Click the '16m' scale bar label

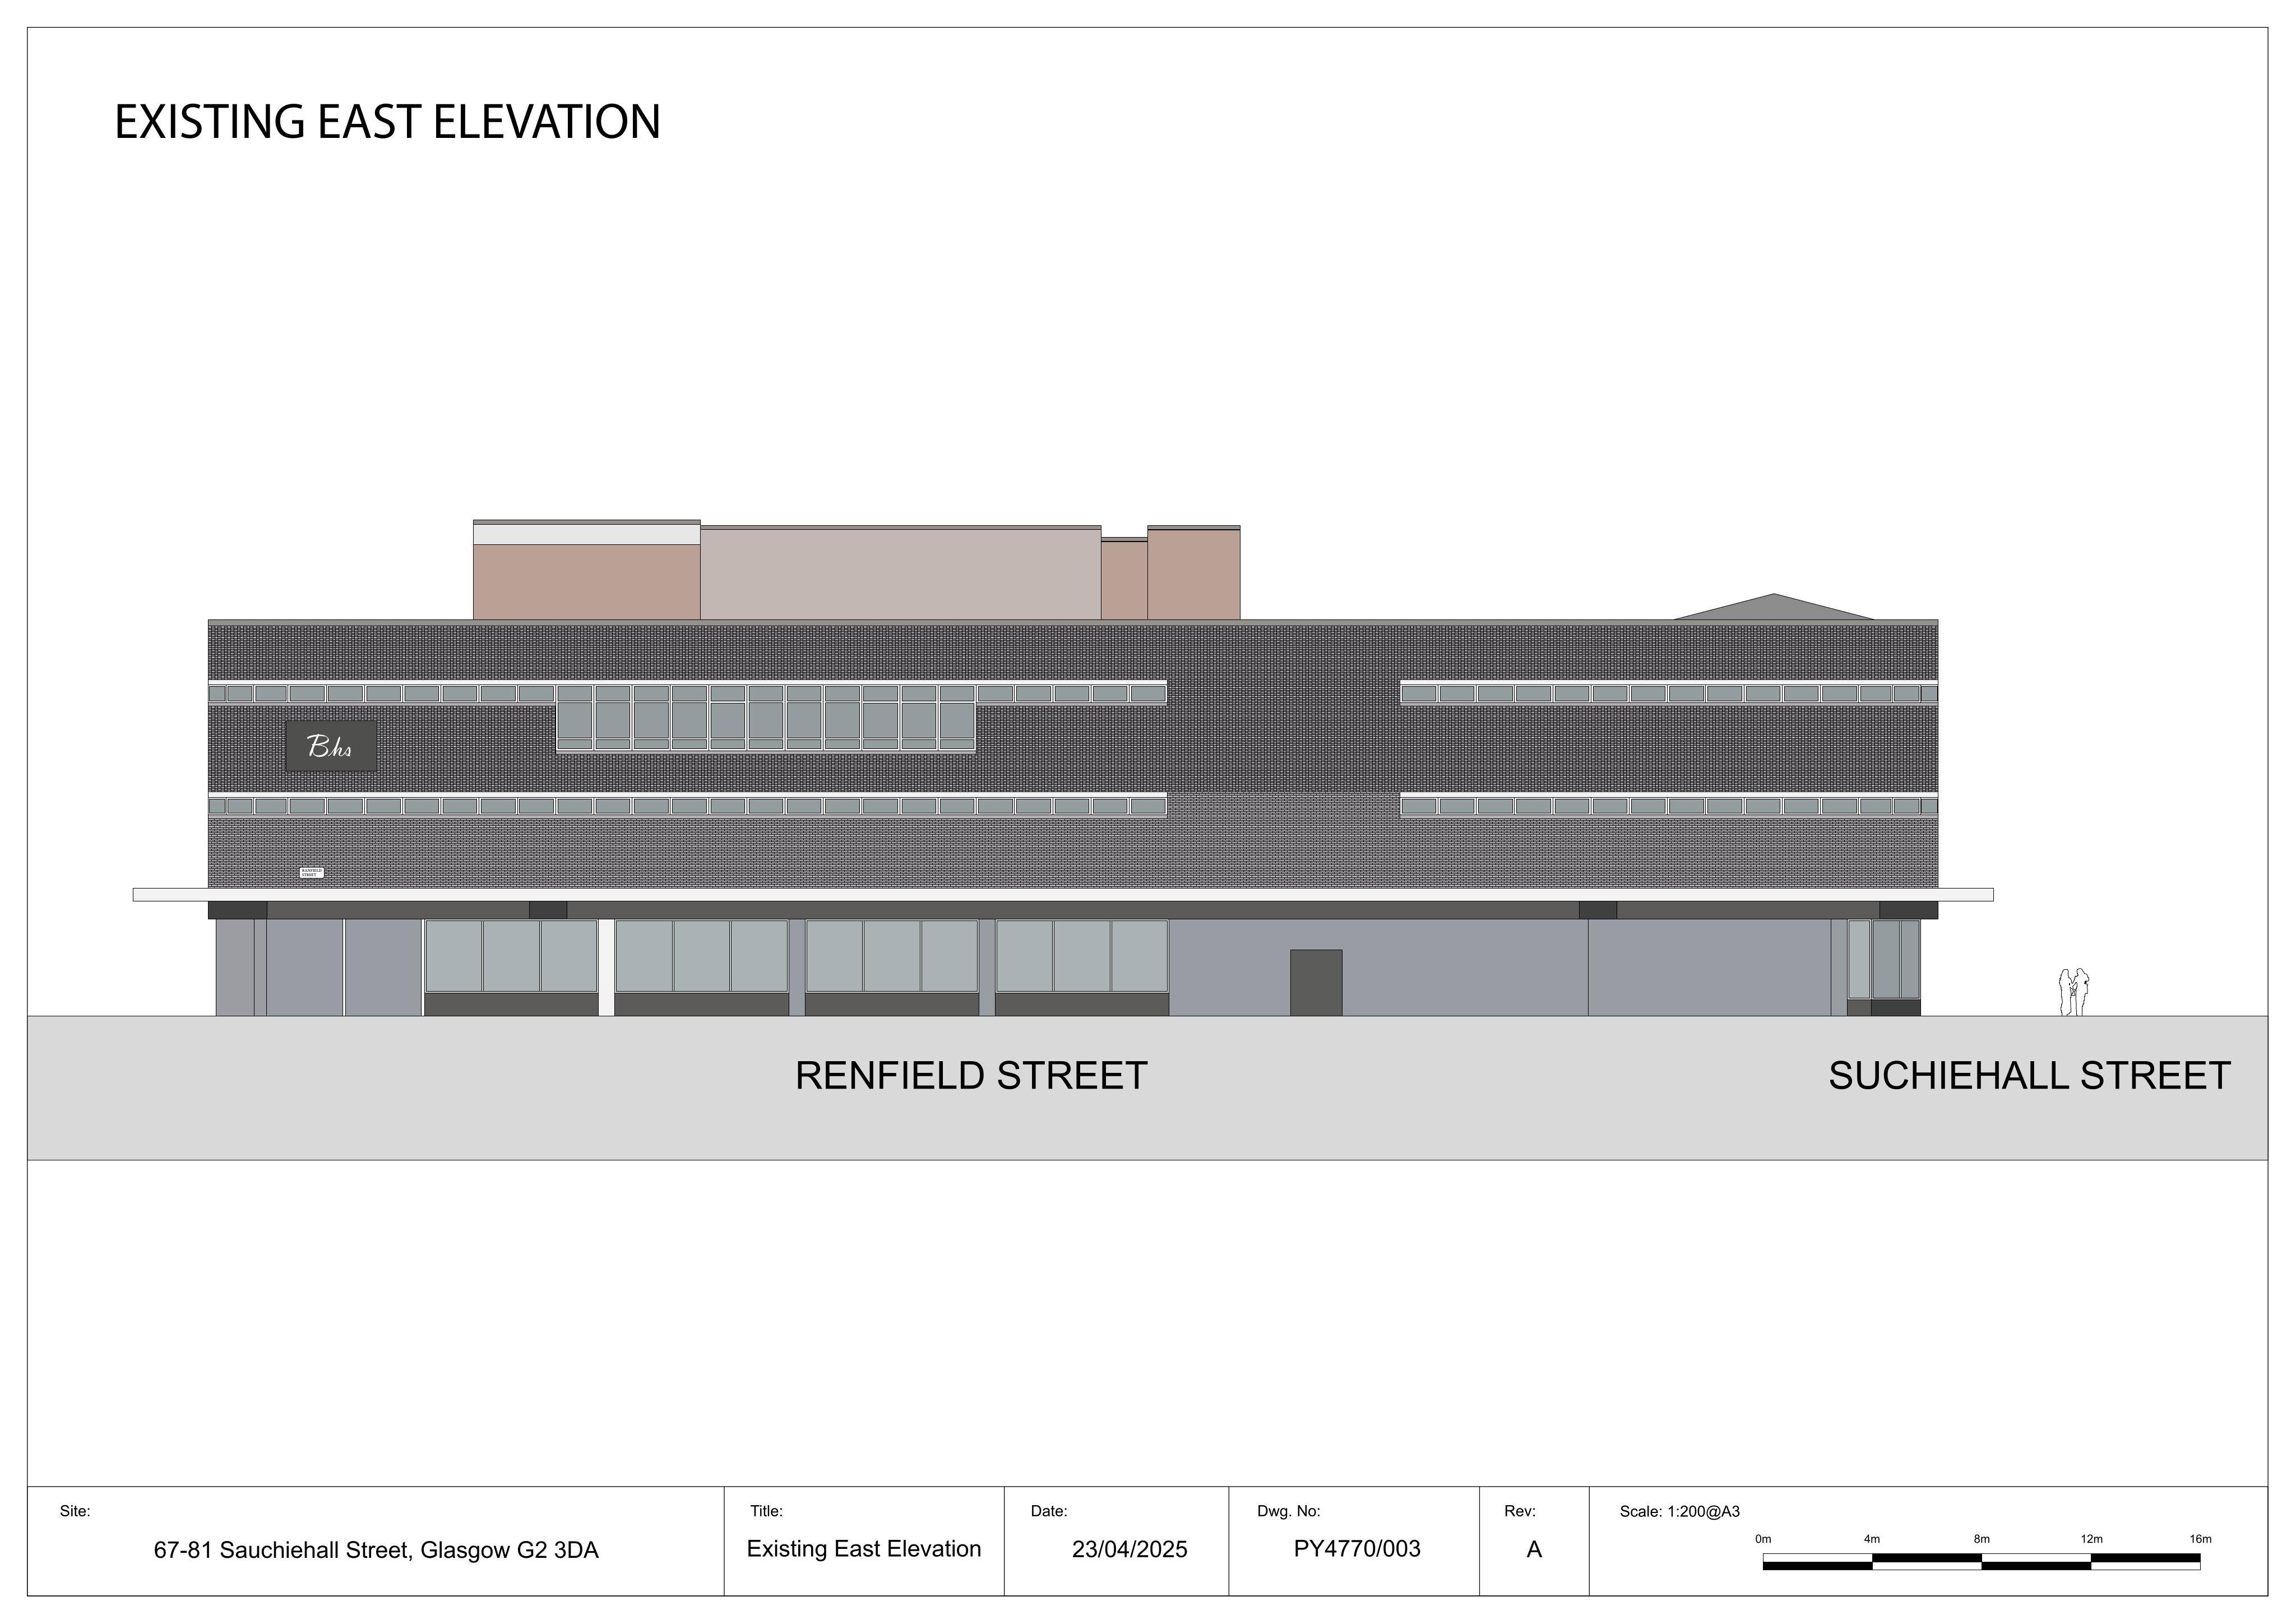click(2200, 1539)
